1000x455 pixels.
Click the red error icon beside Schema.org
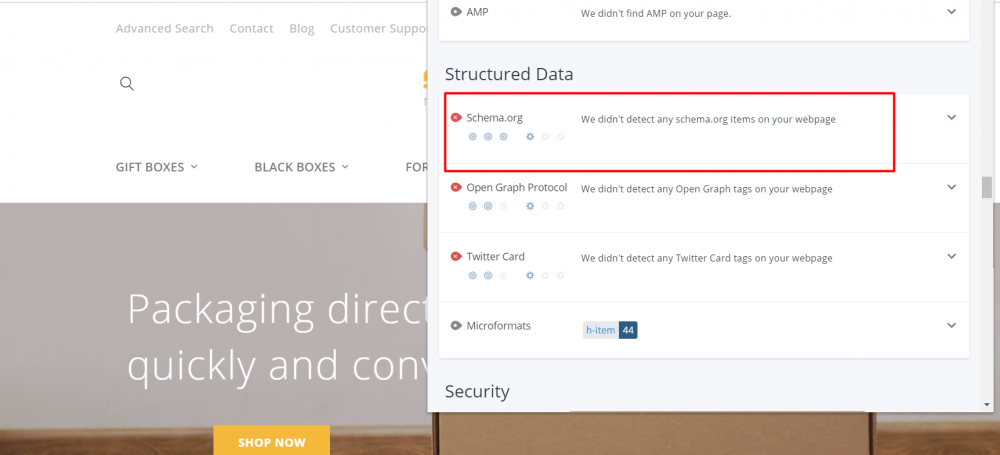(456, 117)
